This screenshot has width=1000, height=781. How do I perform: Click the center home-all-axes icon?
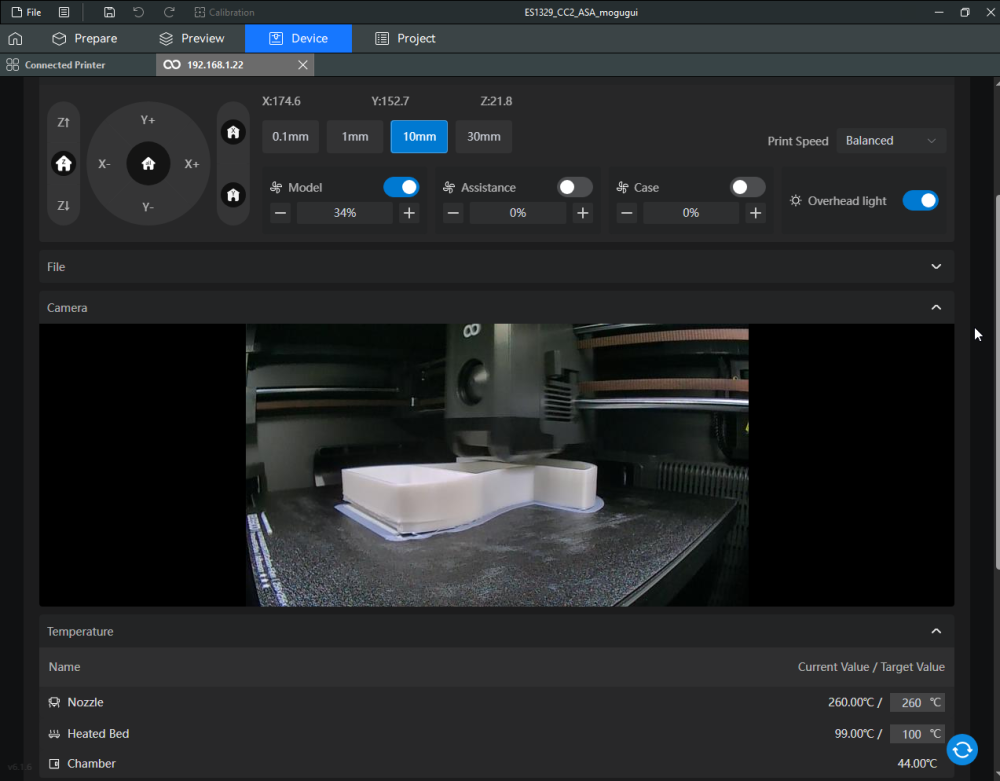click(148, 163)
